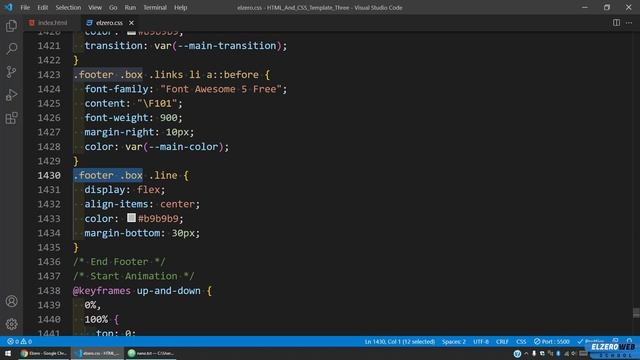Click the Live Server Port : 5500 indicator
This screenshot has height=360, width=640.
point(551,341)
